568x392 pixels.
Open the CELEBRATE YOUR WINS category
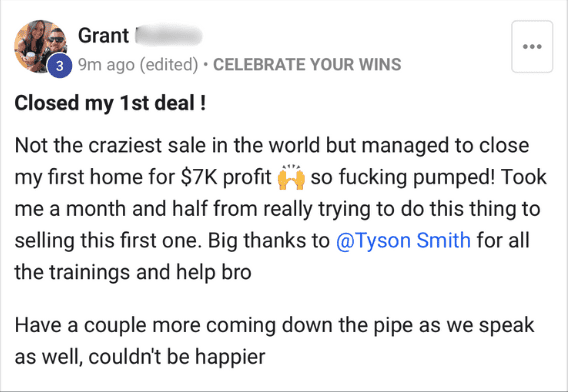[307, 65]
